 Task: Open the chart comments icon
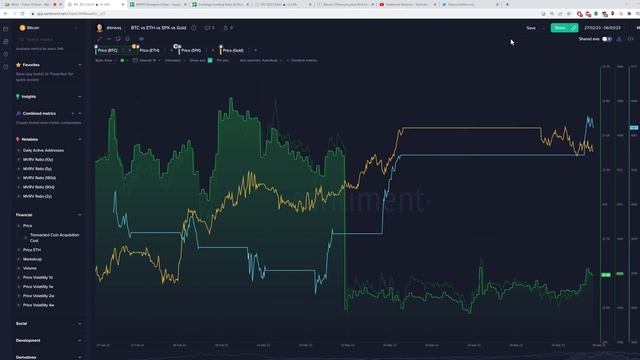click(x=207, y=28)
